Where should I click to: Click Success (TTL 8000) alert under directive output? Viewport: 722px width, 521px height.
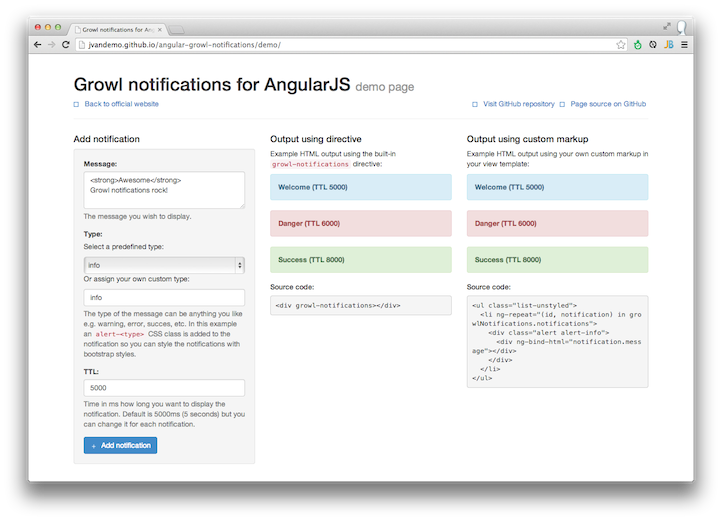(x=361, y=260)
